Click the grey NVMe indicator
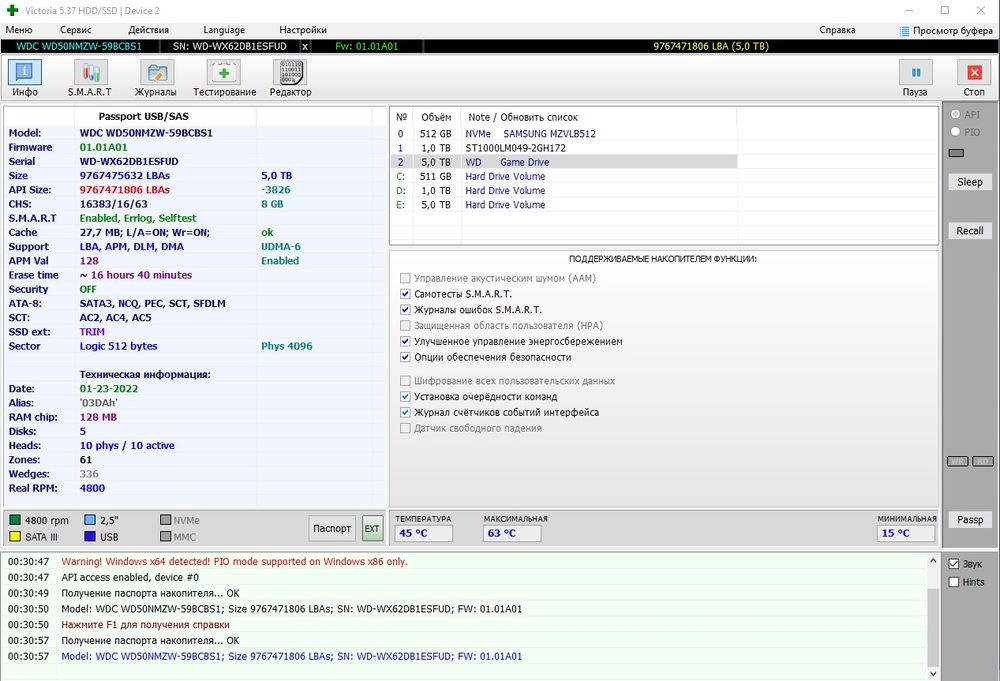 tap(165, 520)
